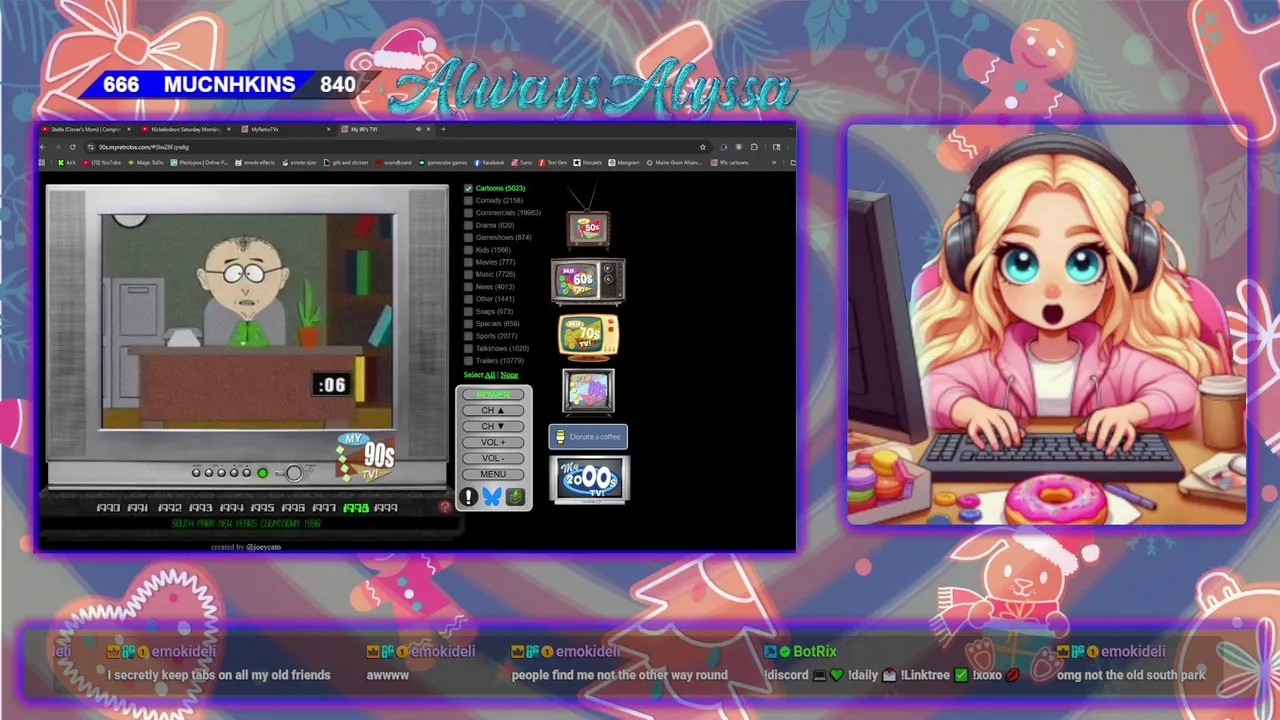Click the MENU button on remote
Viewport: 1280px width, 720px height.
(493, 474)
